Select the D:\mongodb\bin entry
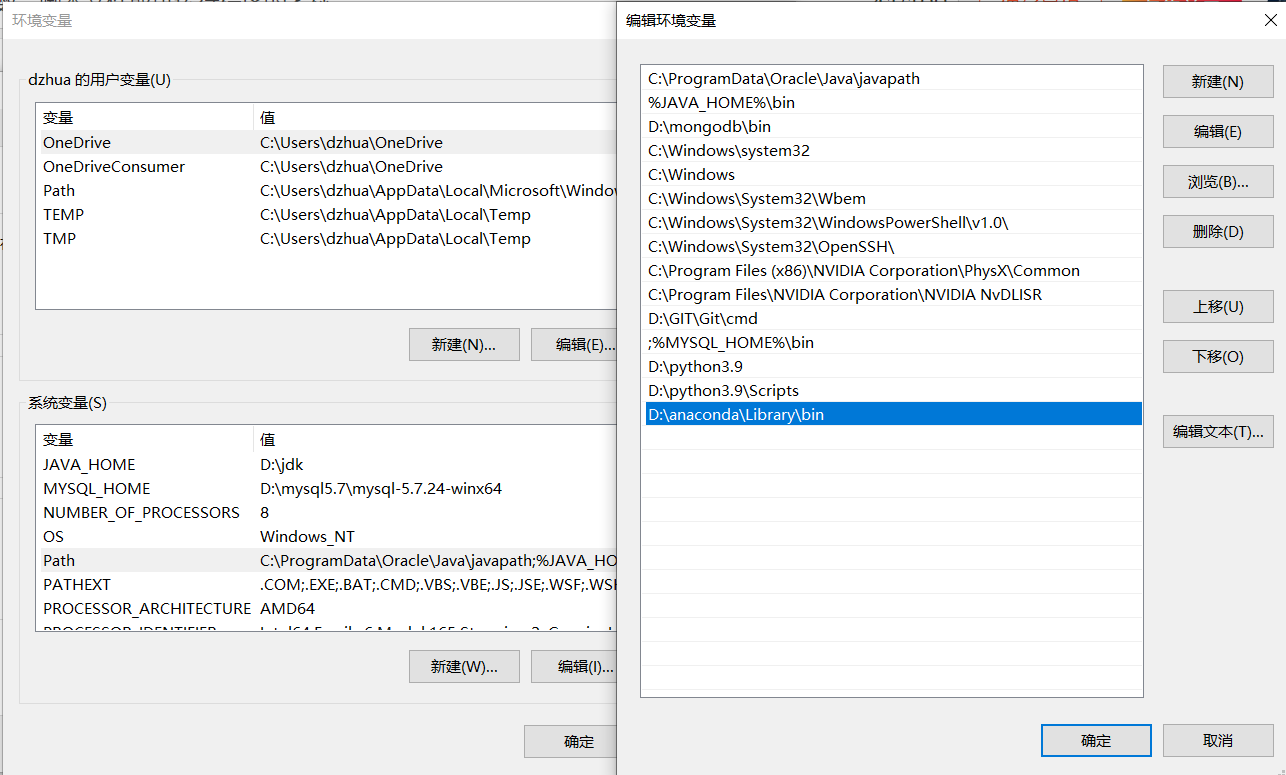This screenshot has height=775, width=1286. click(893, 126)
